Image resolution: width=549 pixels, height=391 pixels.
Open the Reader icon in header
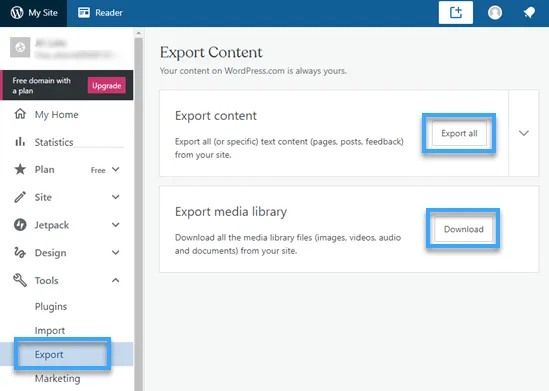pyautogui.click(x=84, y=13)
